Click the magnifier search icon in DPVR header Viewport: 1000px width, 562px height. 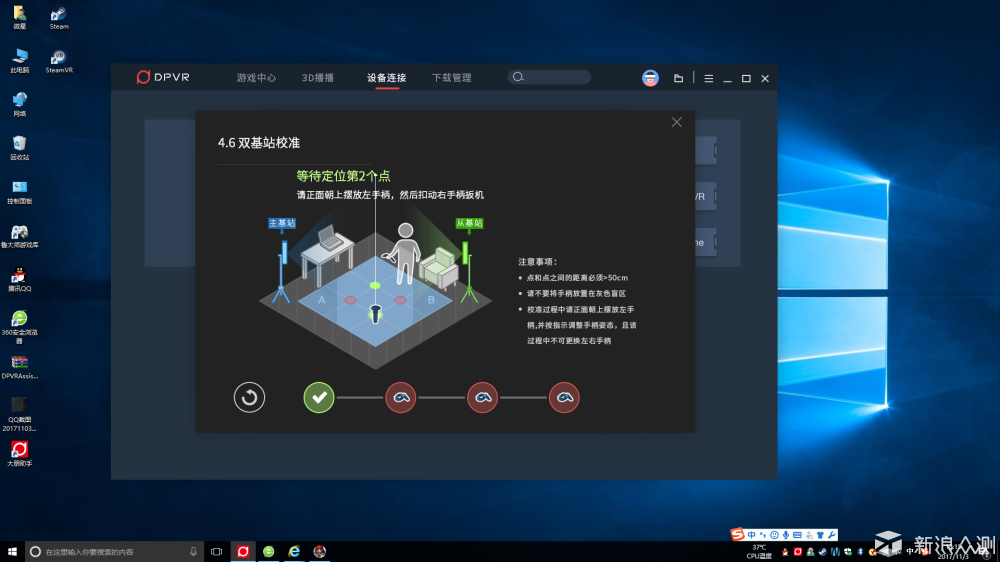click(518, 77)
